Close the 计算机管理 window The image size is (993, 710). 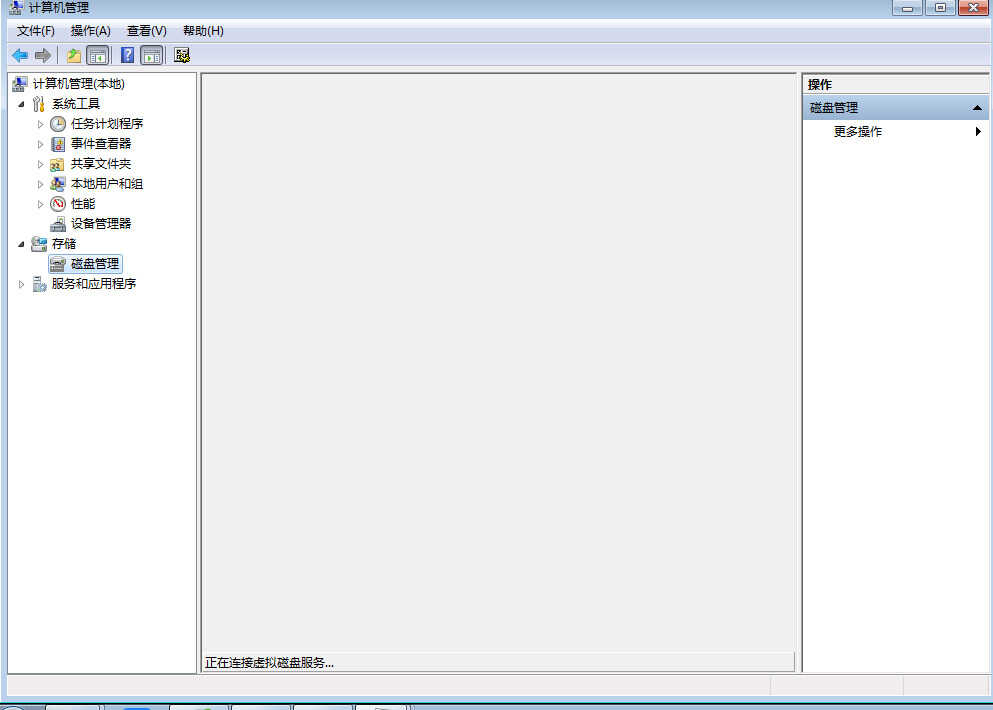coord(974,8)
